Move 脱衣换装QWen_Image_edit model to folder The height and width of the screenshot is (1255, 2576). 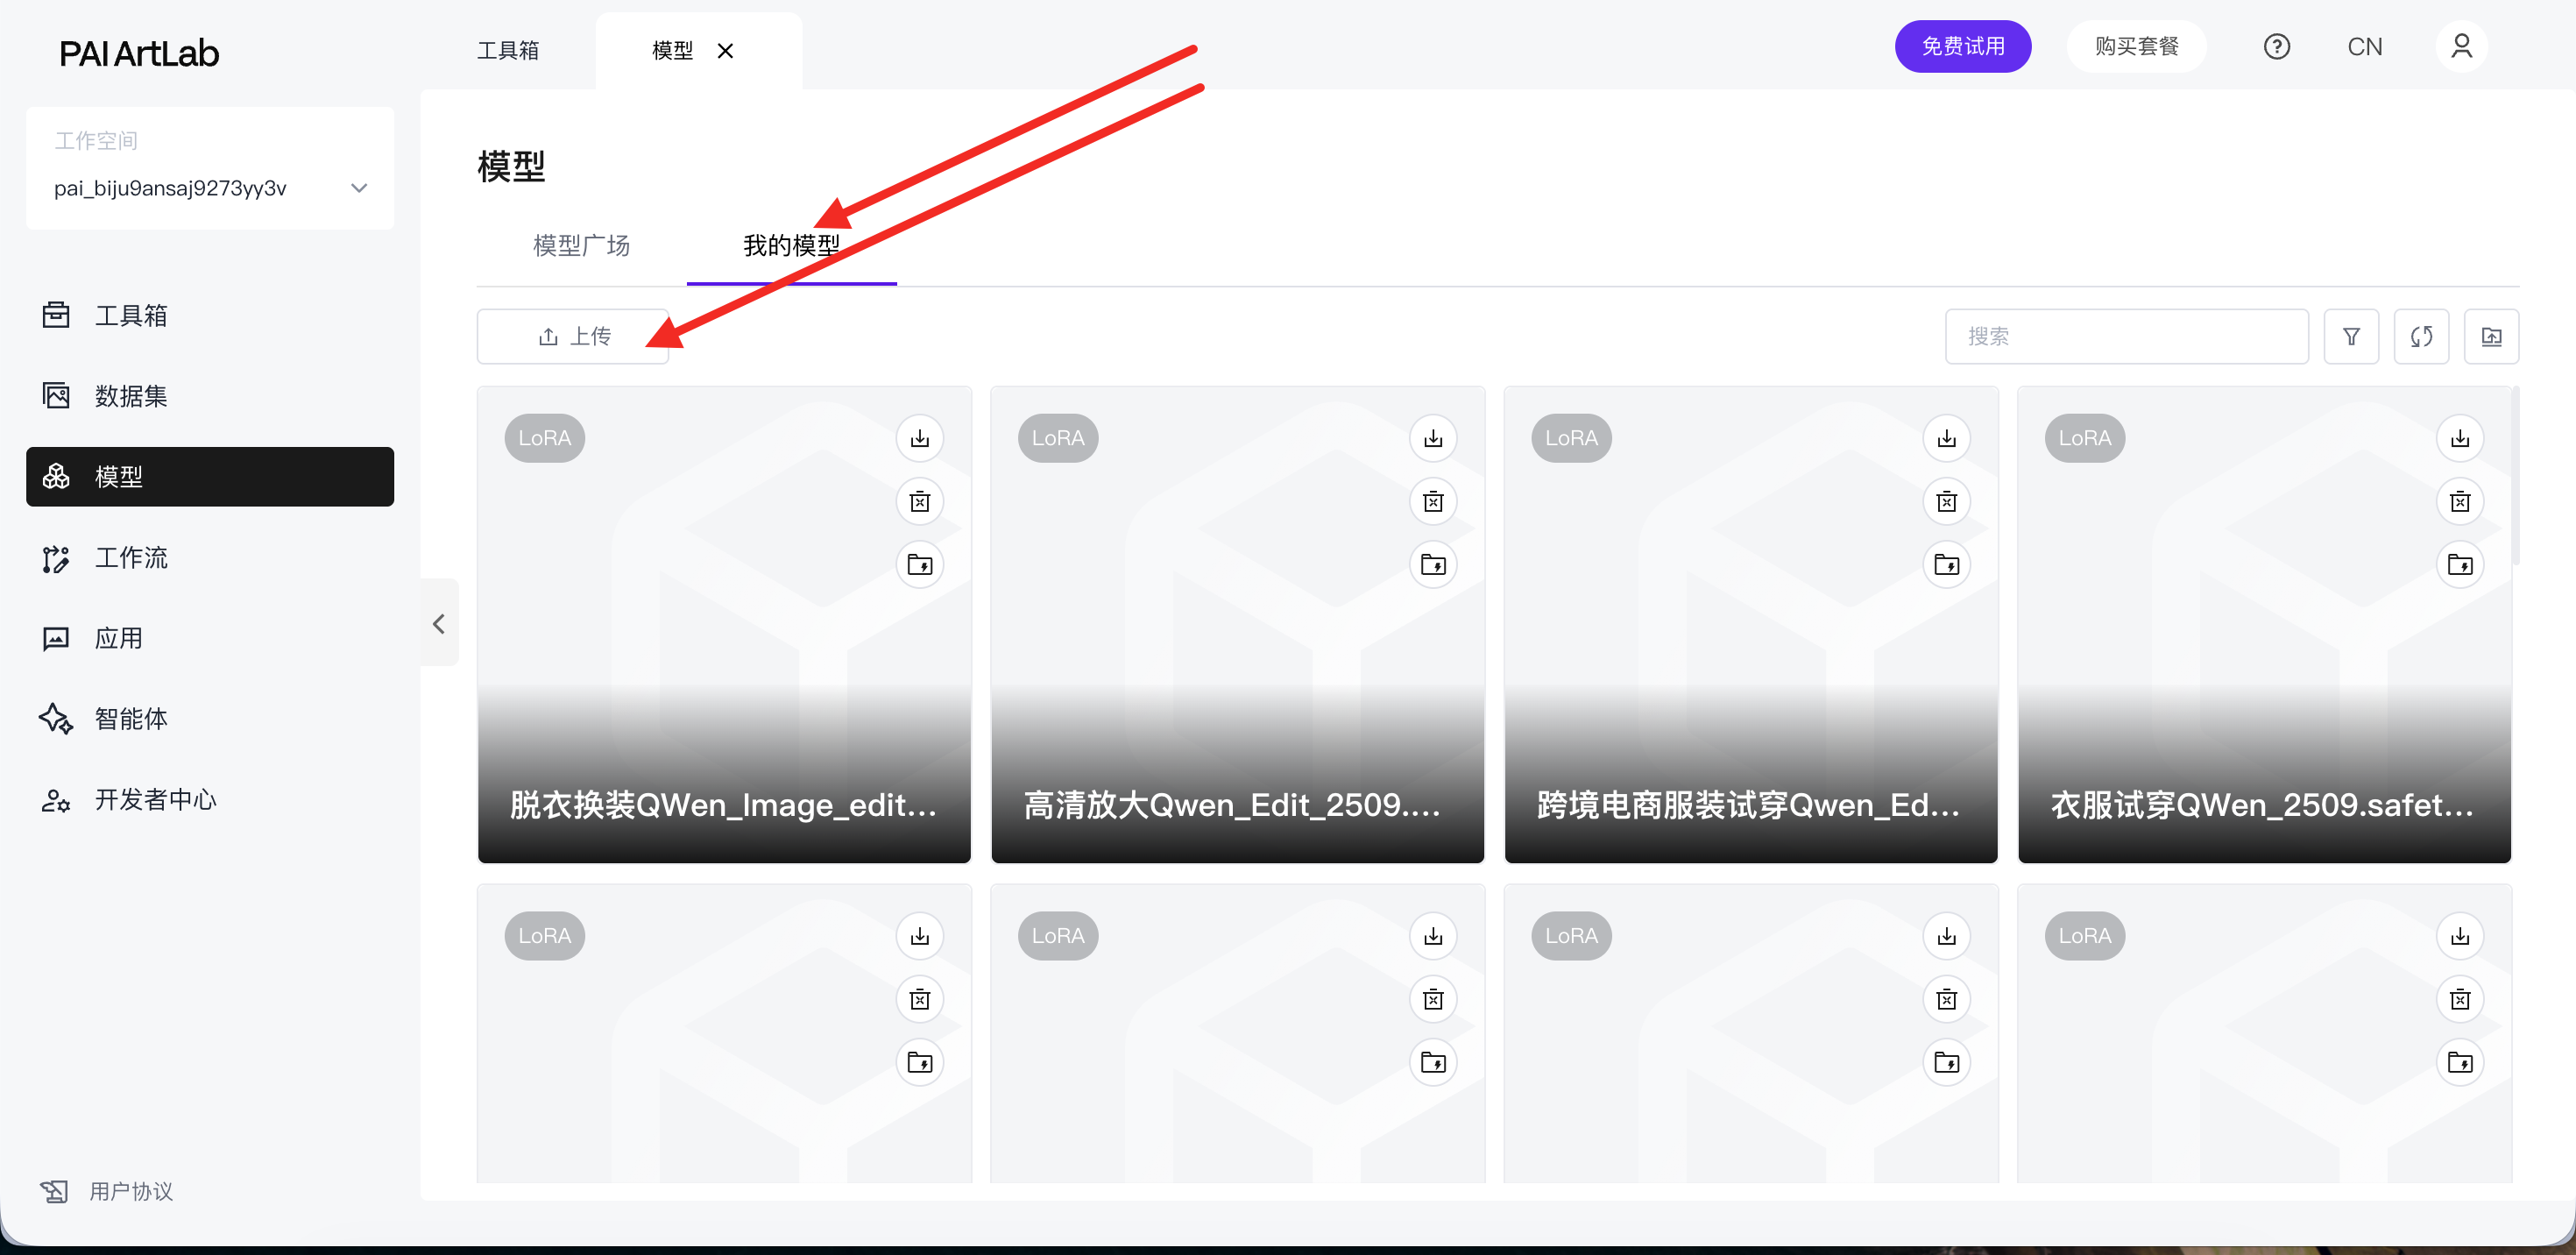click(920, 564)
